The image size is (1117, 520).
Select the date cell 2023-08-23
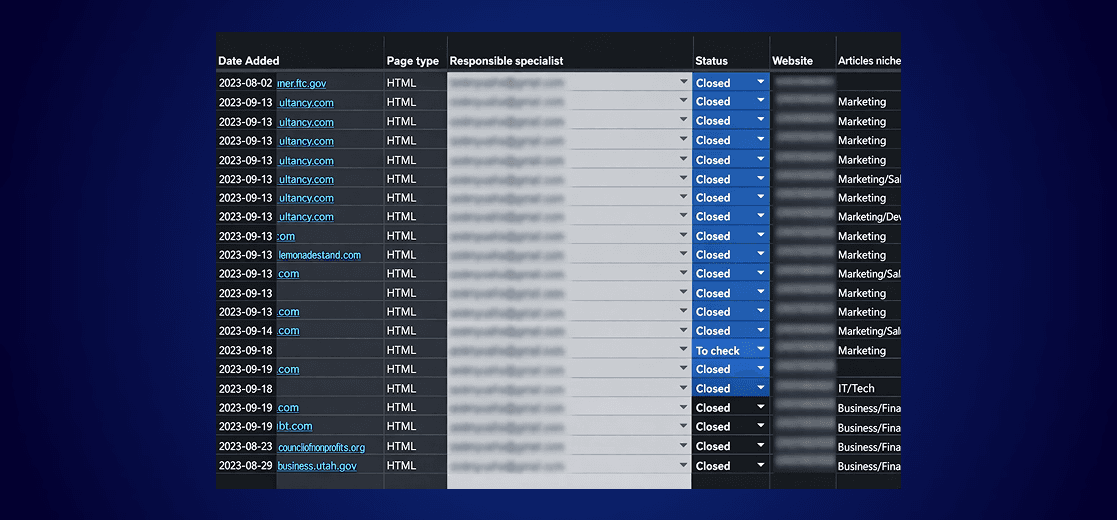(x=245, y=446)
